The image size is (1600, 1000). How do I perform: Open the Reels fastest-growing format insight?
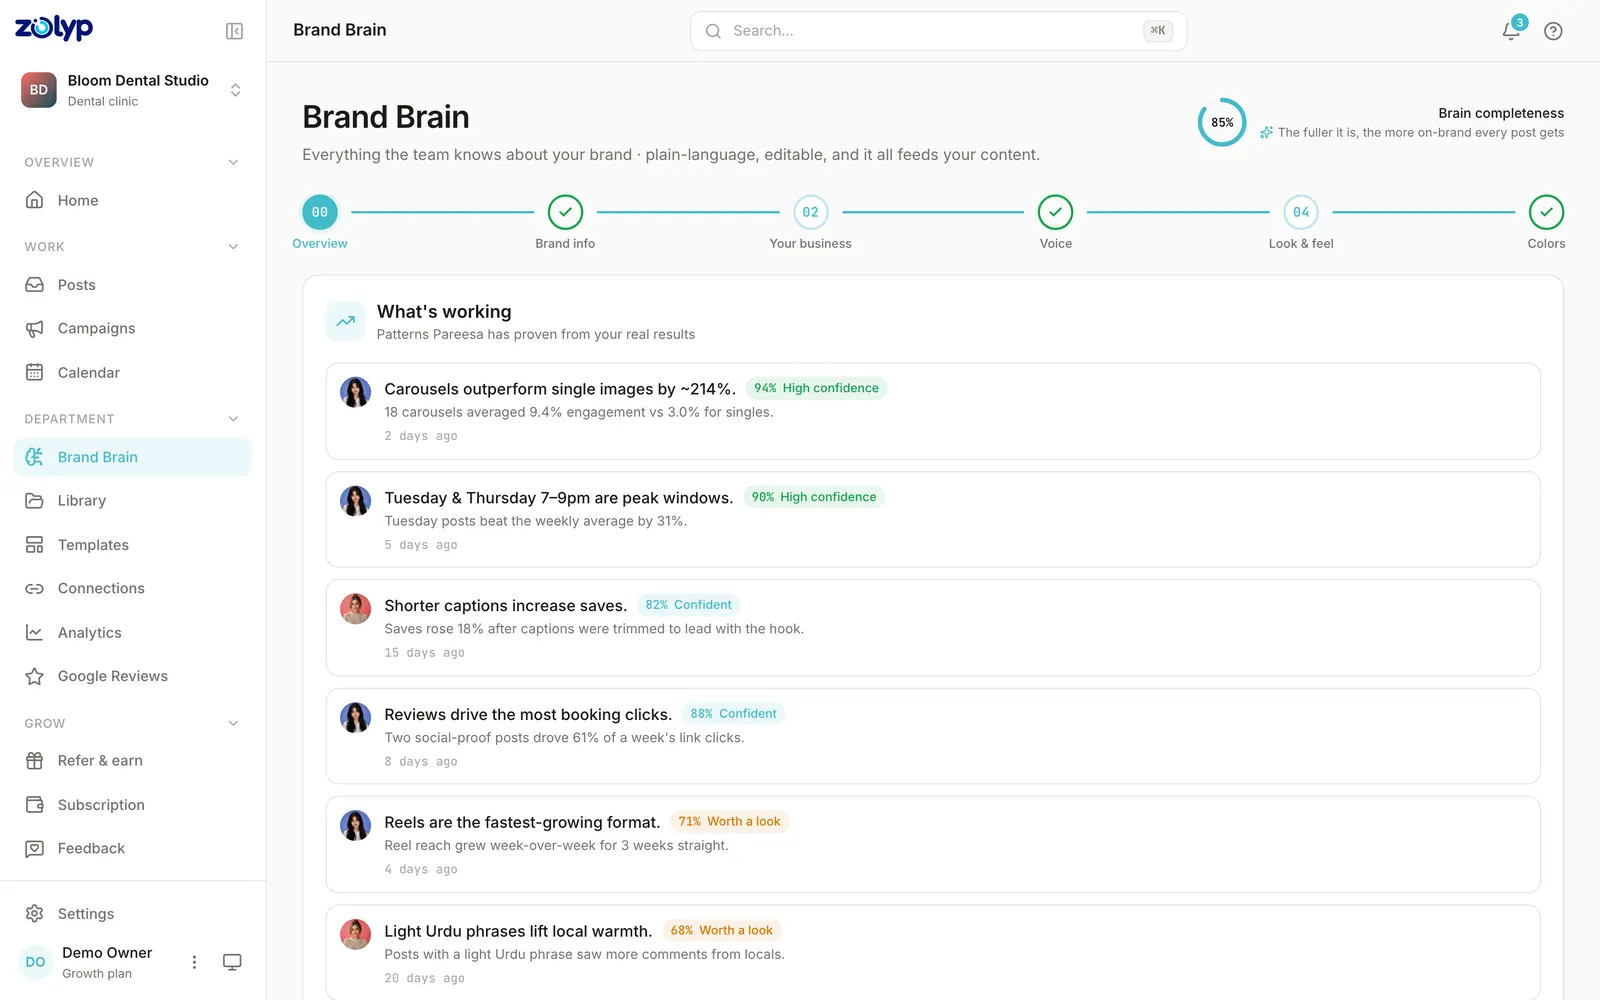[x=933, y=845]
